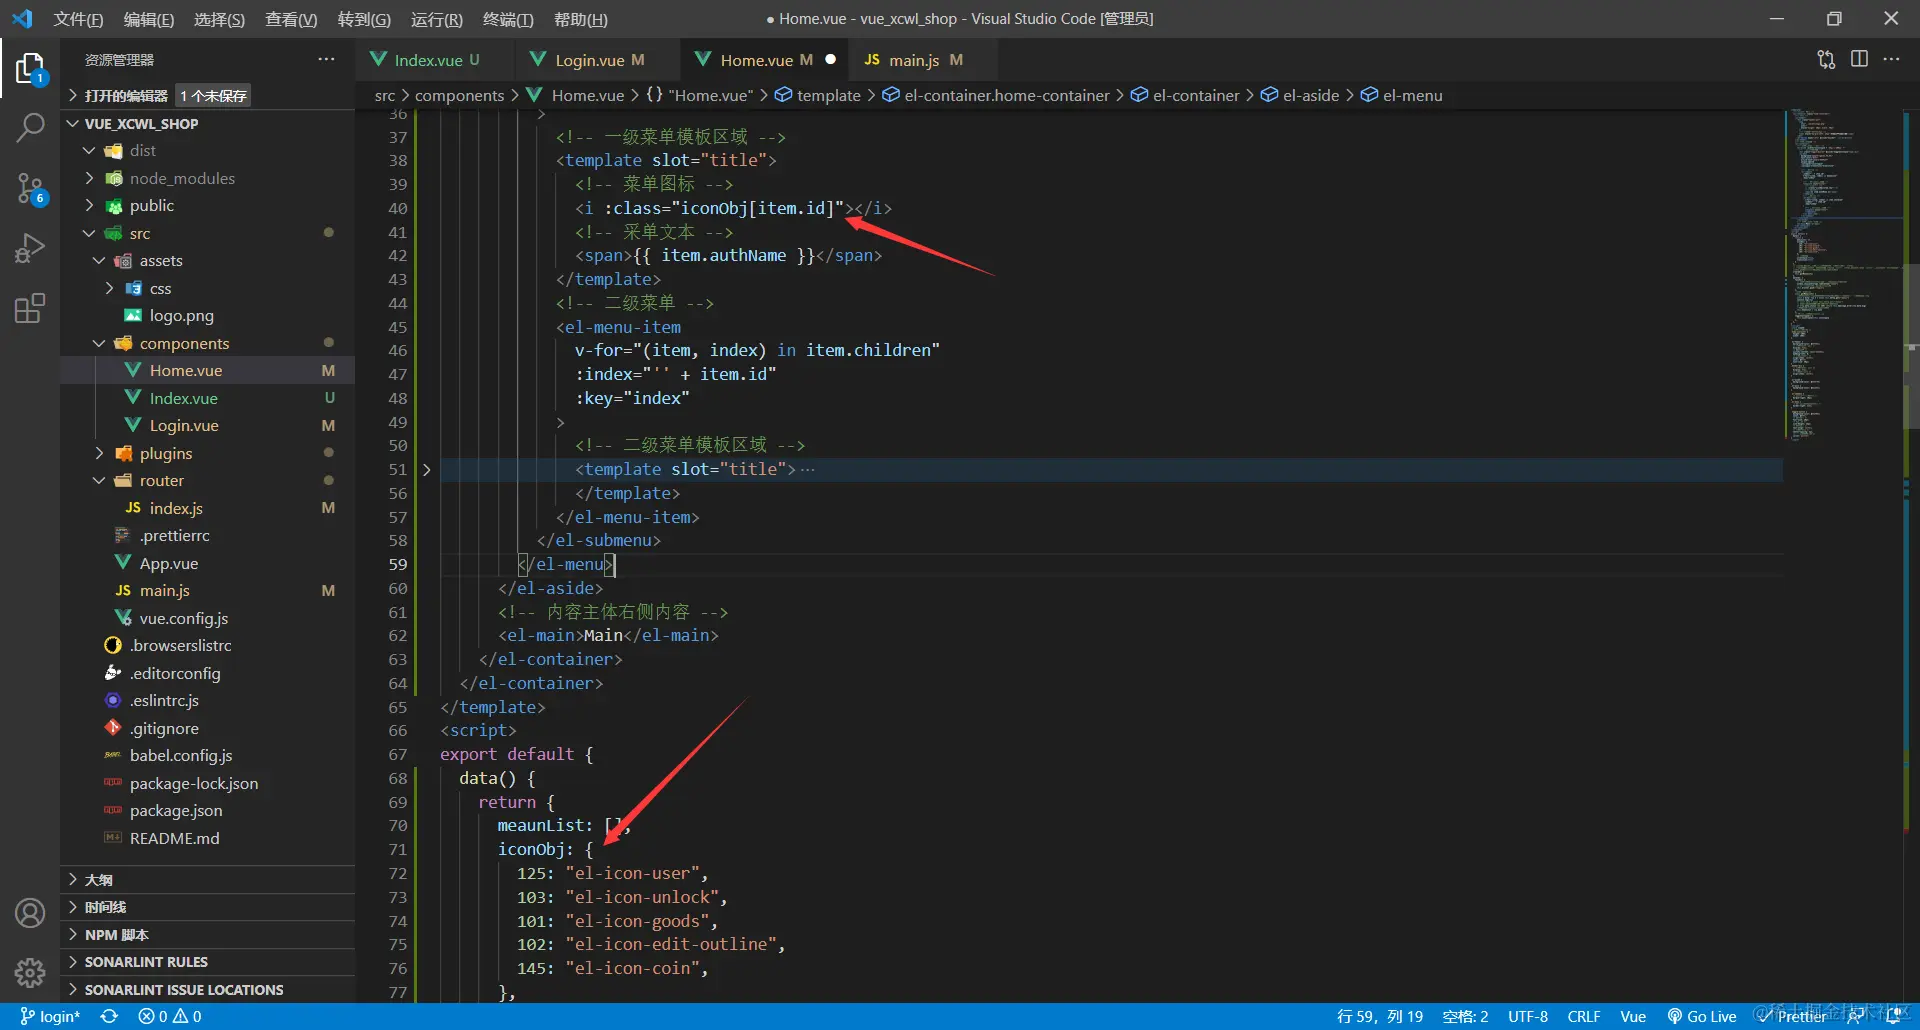Open the 编辑(E) menu
The width and height of the screenshot is (1920, 1030).
click(x=148, y=19)
